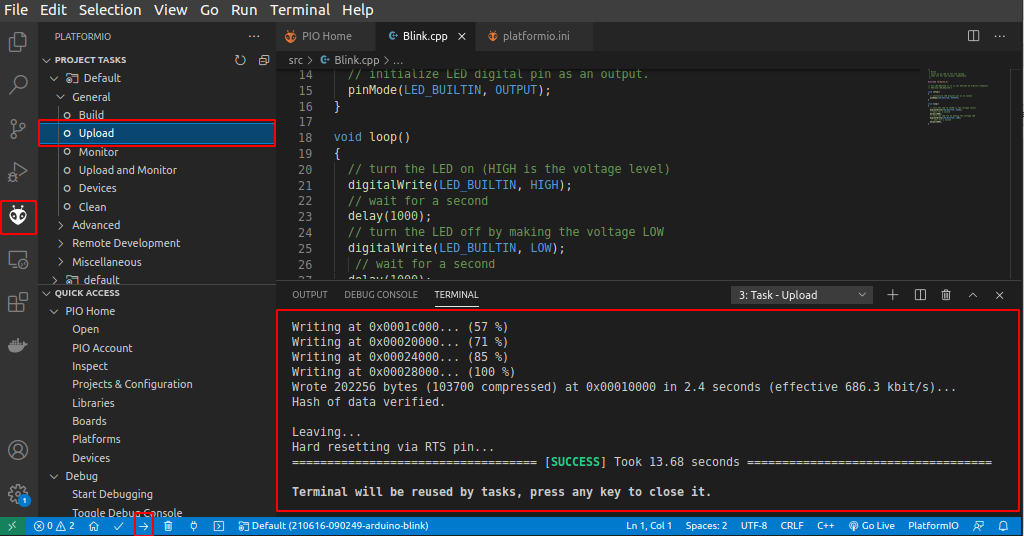This screenshot has width=1024, height=536.
Task: Open the remote window indicator
Action: pyautogui.click(x=12, y=526)
